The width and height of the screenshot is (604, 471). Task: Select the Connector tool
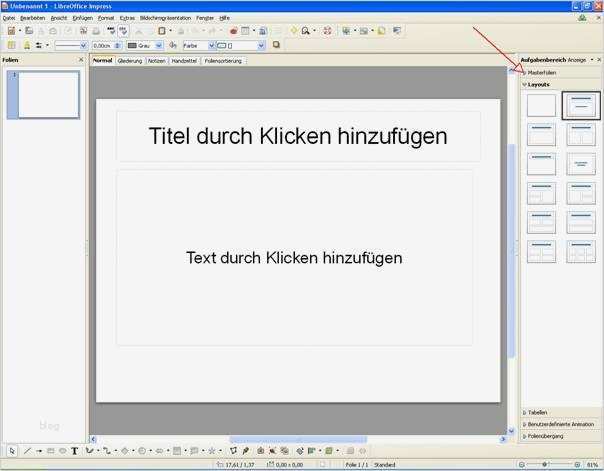(107, 451)
